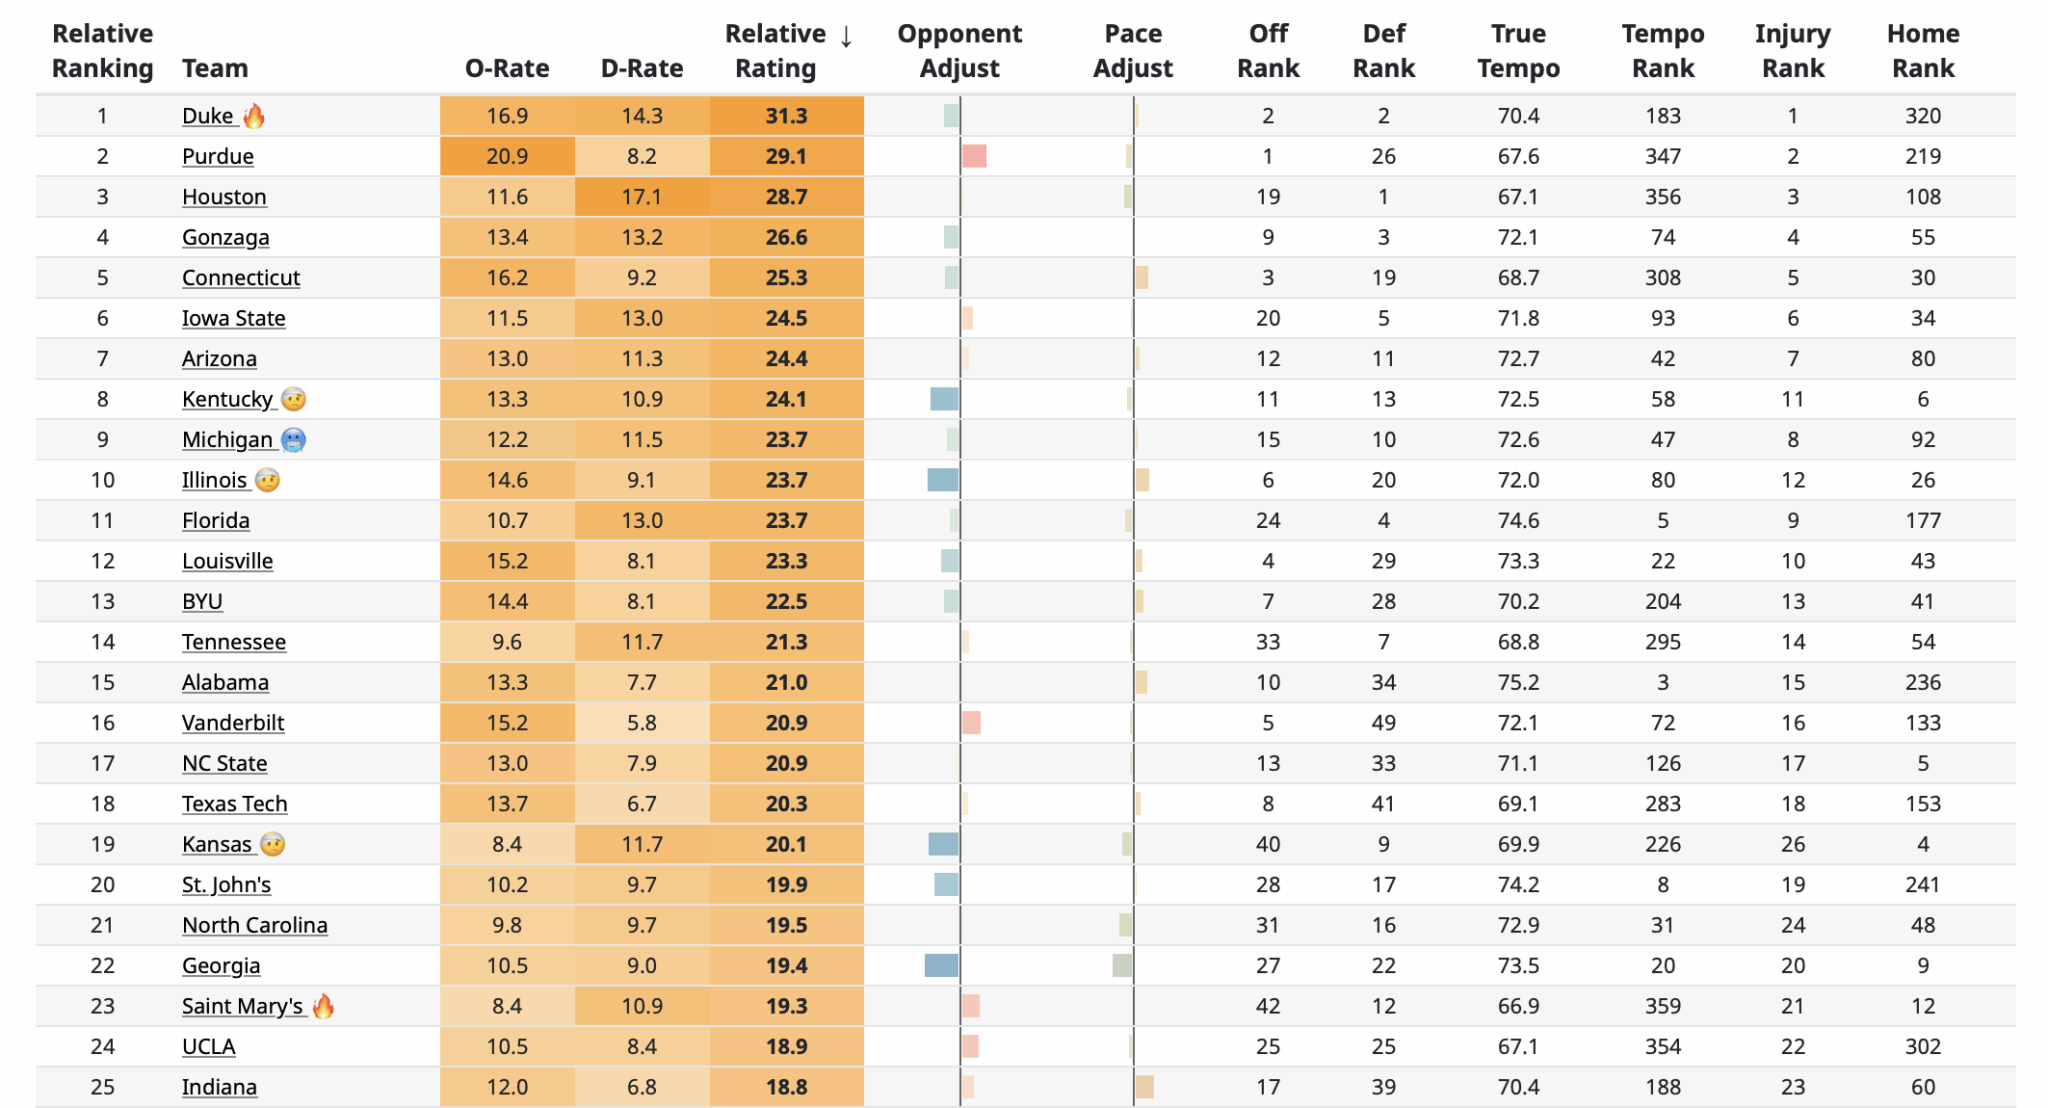Open the Purdue team link
The height and width of the screenshot is (1108, 2048).
tap(218, 156)
